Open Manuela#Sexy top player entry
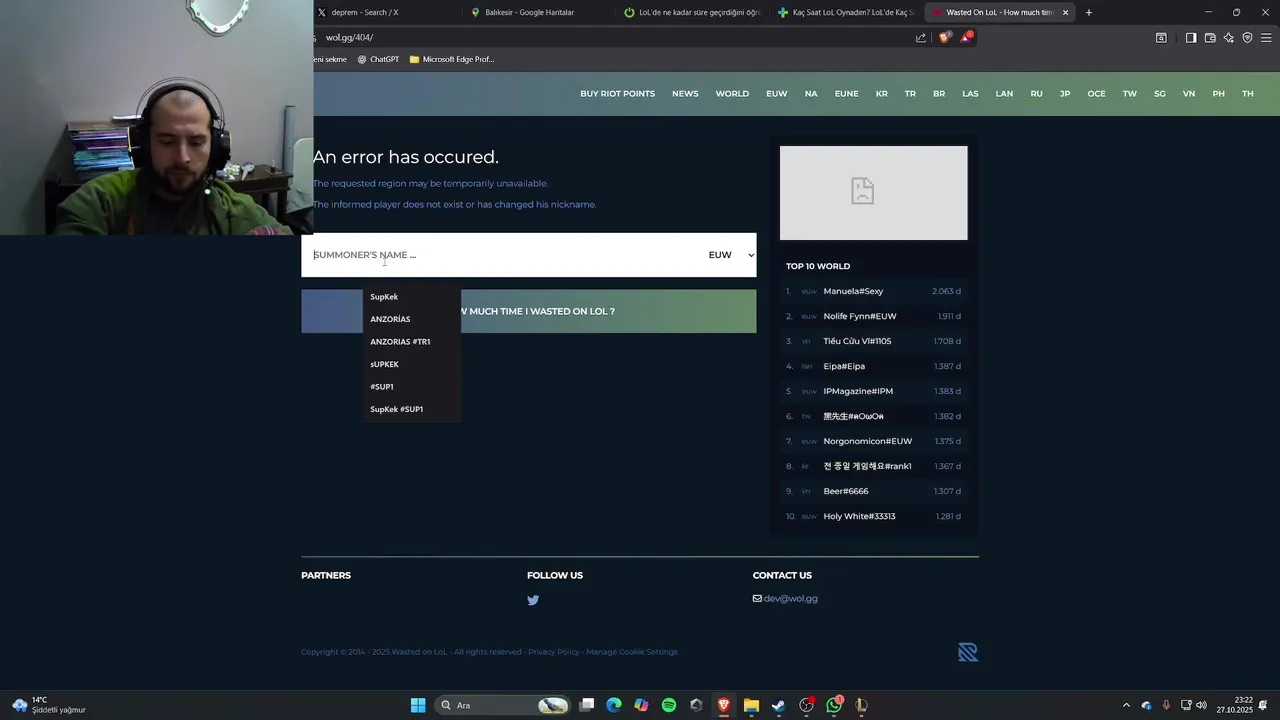 853,291
